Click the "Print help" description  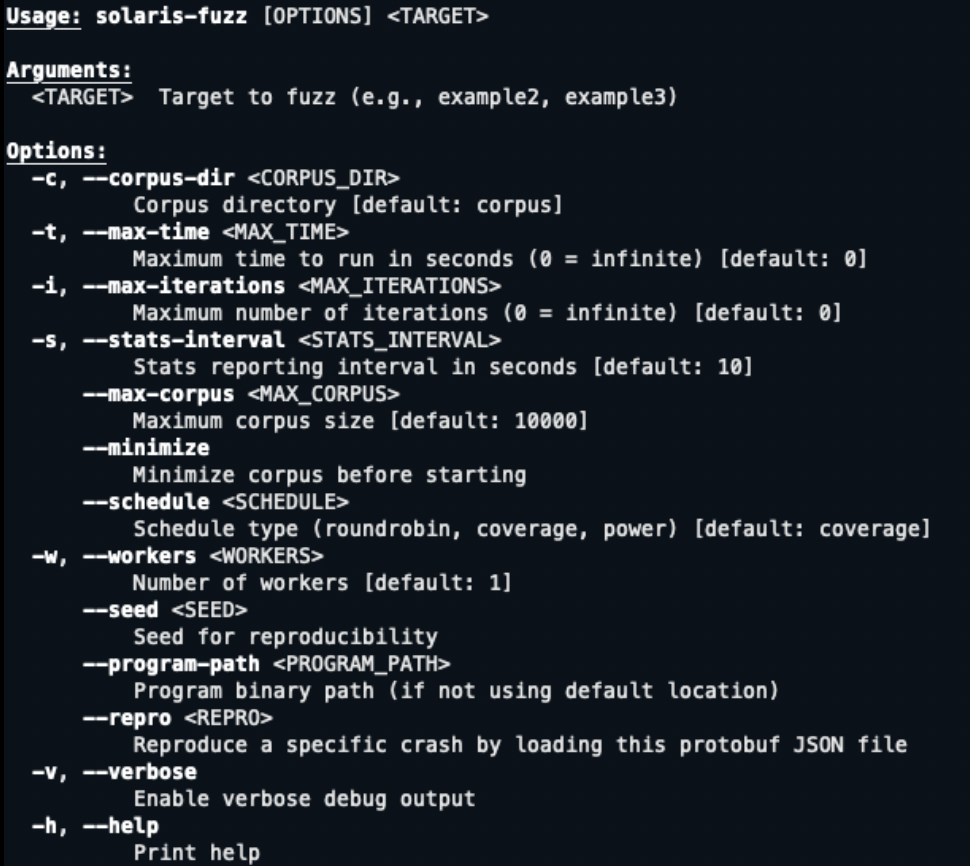pos(196,853)
